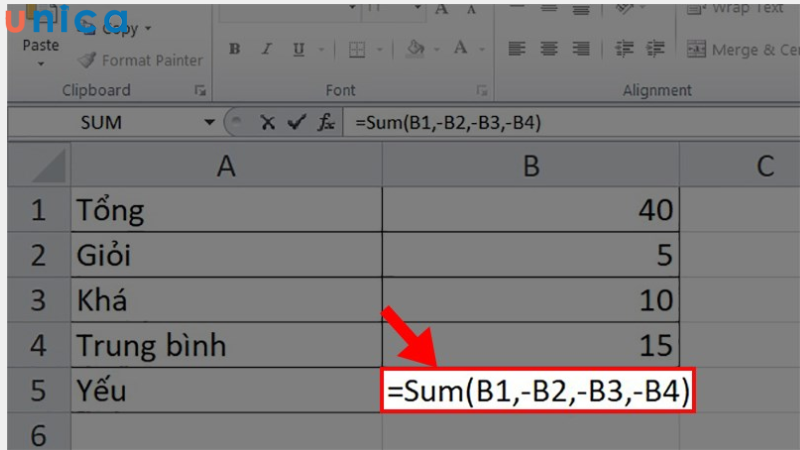
Task: Click cell with value 10
Action: click(531, 300)
